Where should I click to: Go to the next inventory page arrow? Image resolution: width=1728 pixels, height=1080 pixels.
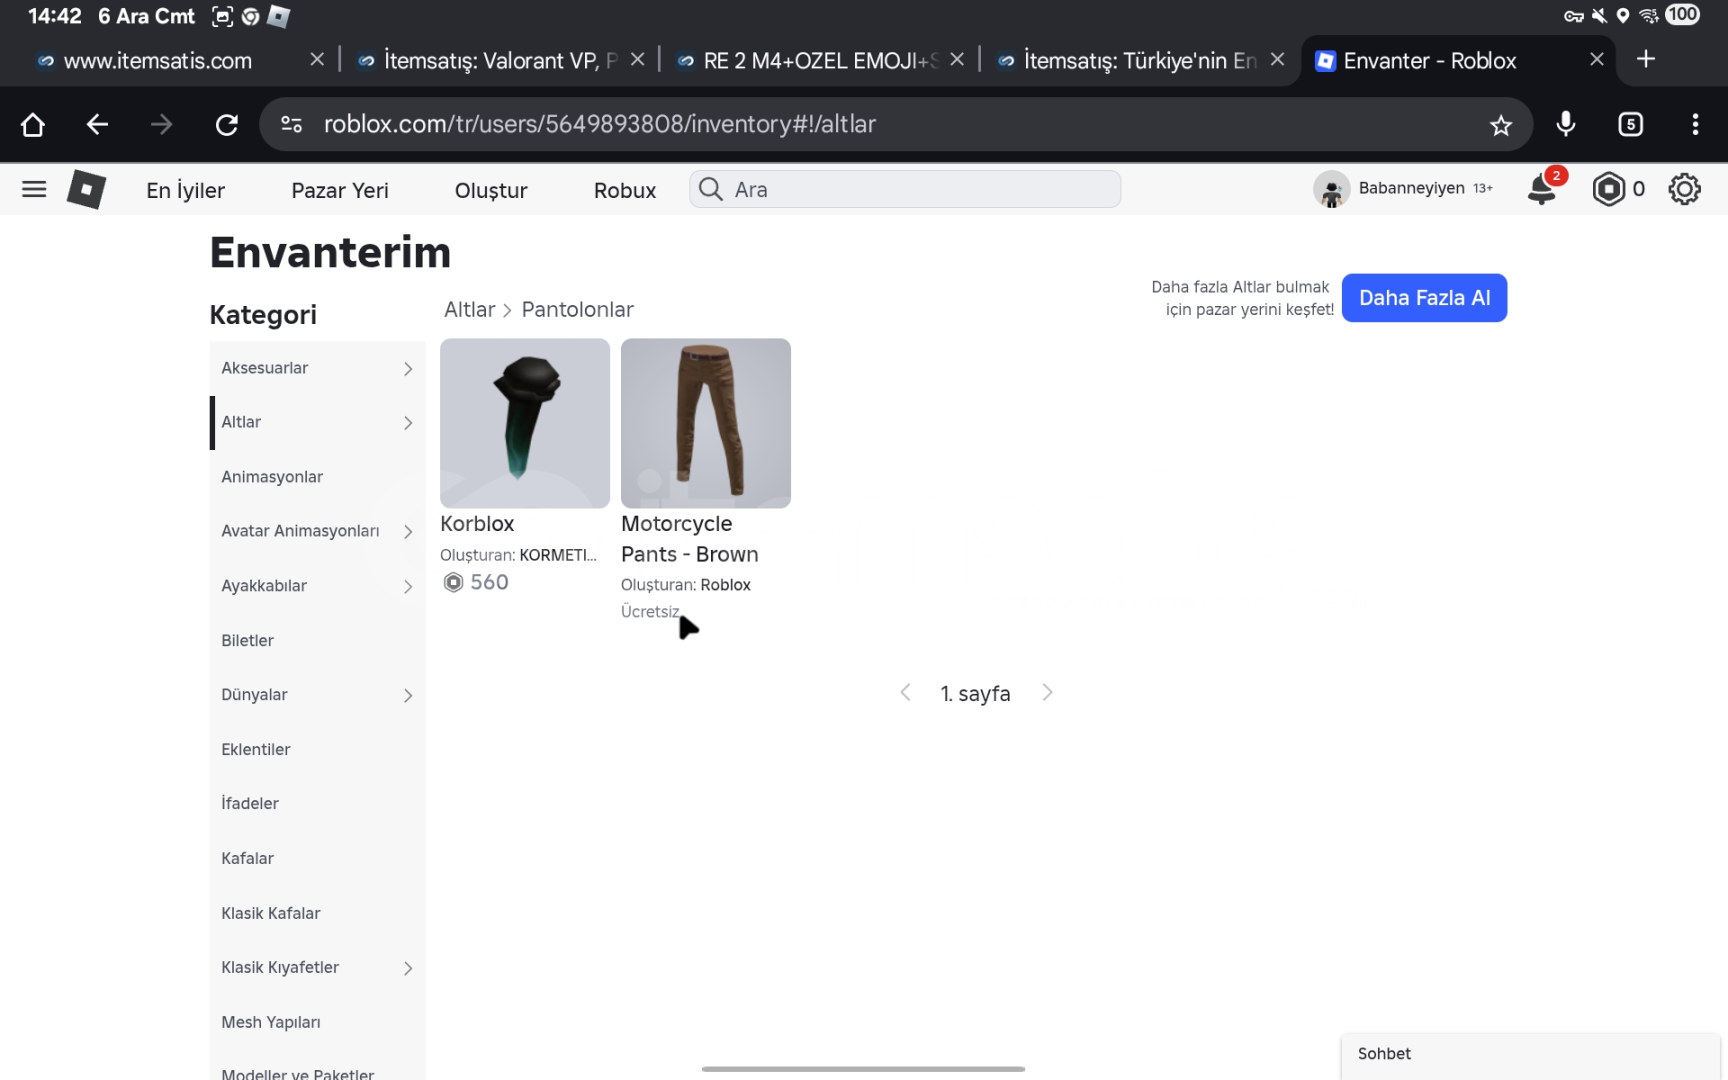1047,693
